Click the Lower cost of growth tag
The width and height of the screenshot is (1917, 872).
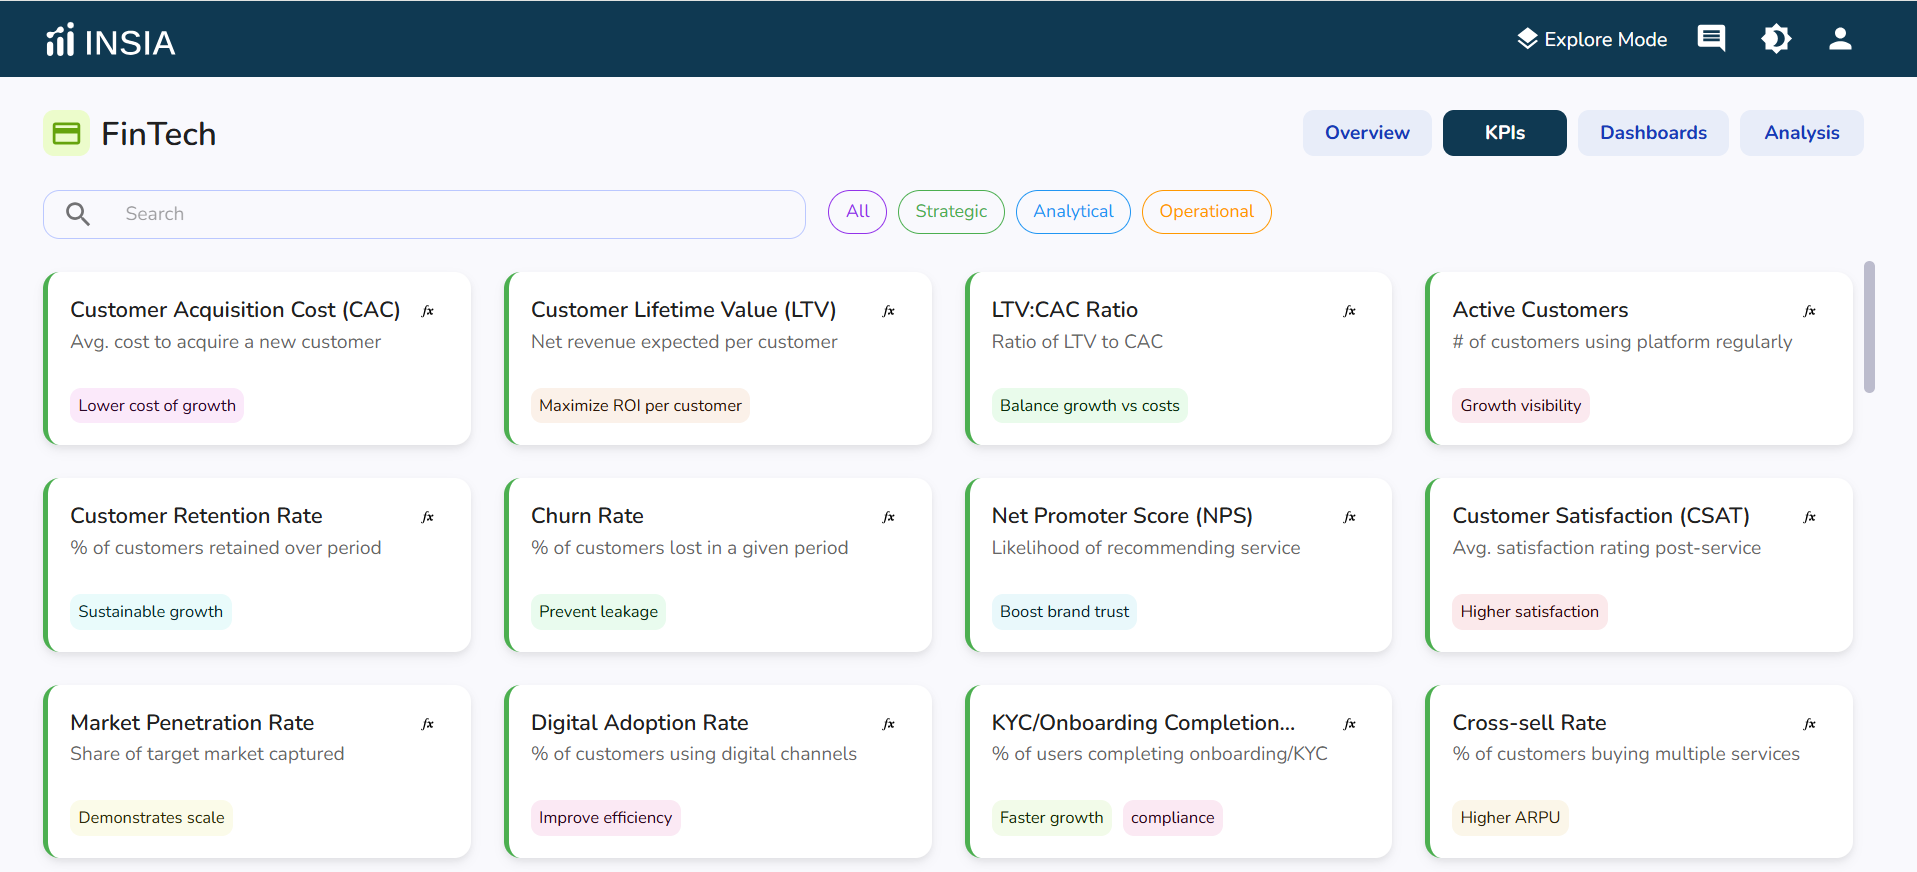click(x=157, y=405)
